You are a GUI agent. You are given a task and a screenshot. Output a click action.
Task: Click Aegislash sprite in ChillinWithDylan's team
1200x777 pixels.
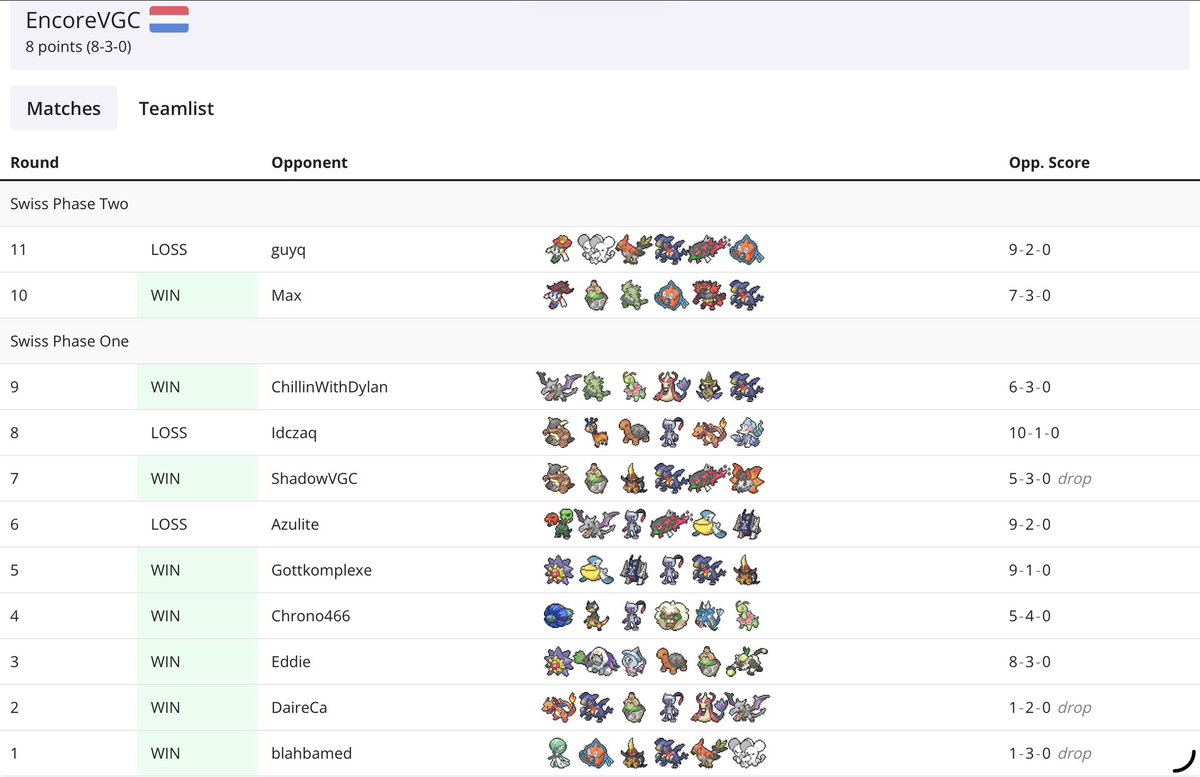[707, 387]
